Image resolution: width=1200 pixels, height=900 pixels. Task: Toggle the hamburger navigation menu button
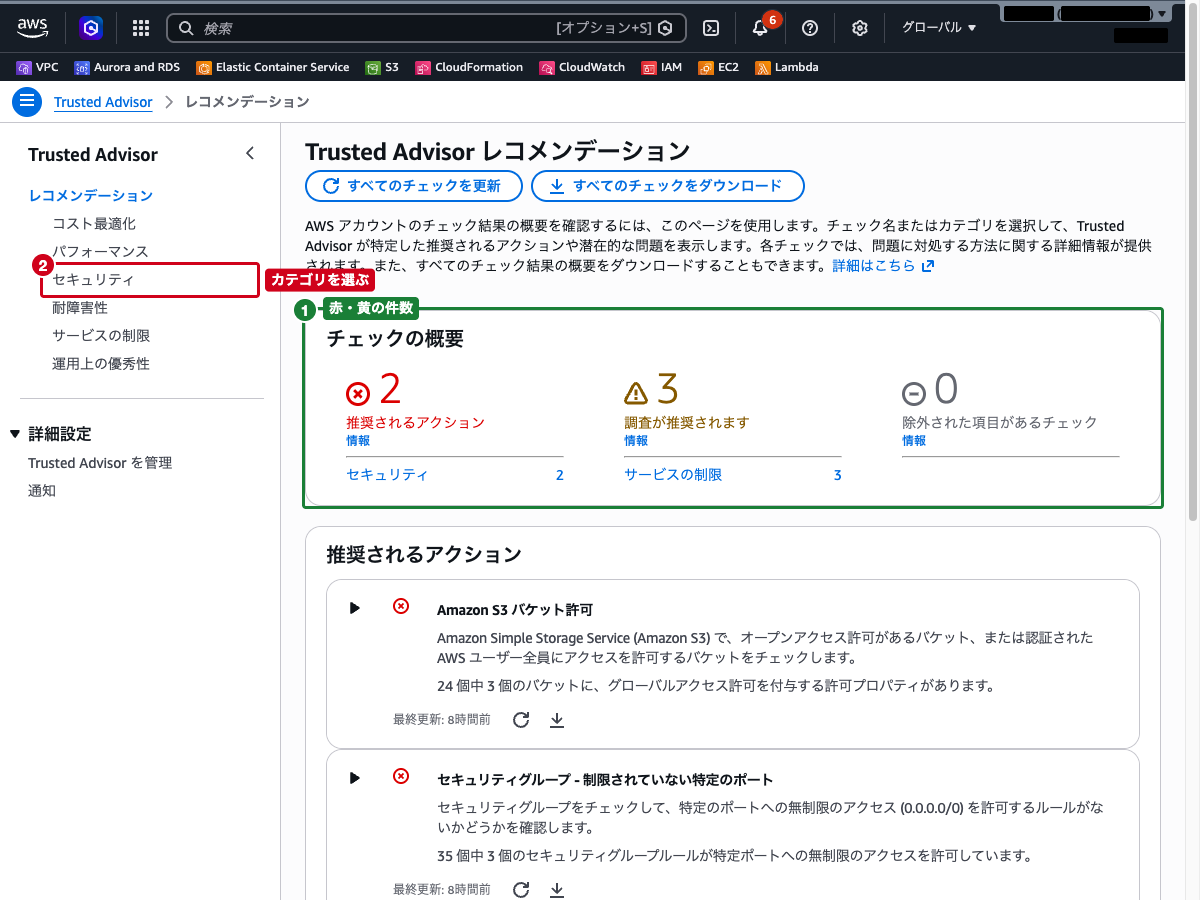coord(27,102)
